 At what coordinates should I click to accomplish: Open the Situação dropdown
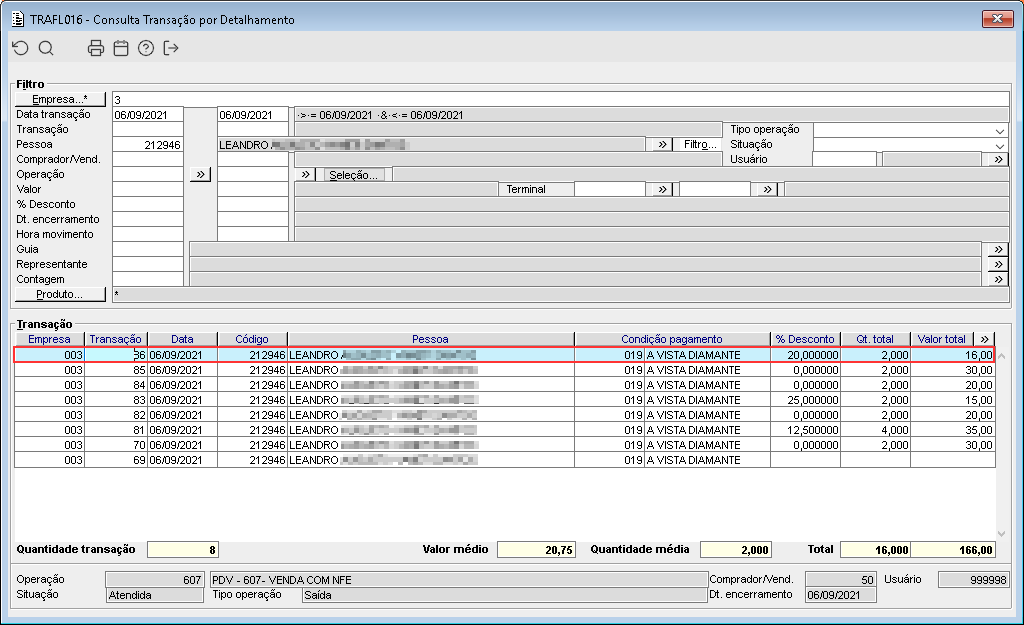[999, 146]
